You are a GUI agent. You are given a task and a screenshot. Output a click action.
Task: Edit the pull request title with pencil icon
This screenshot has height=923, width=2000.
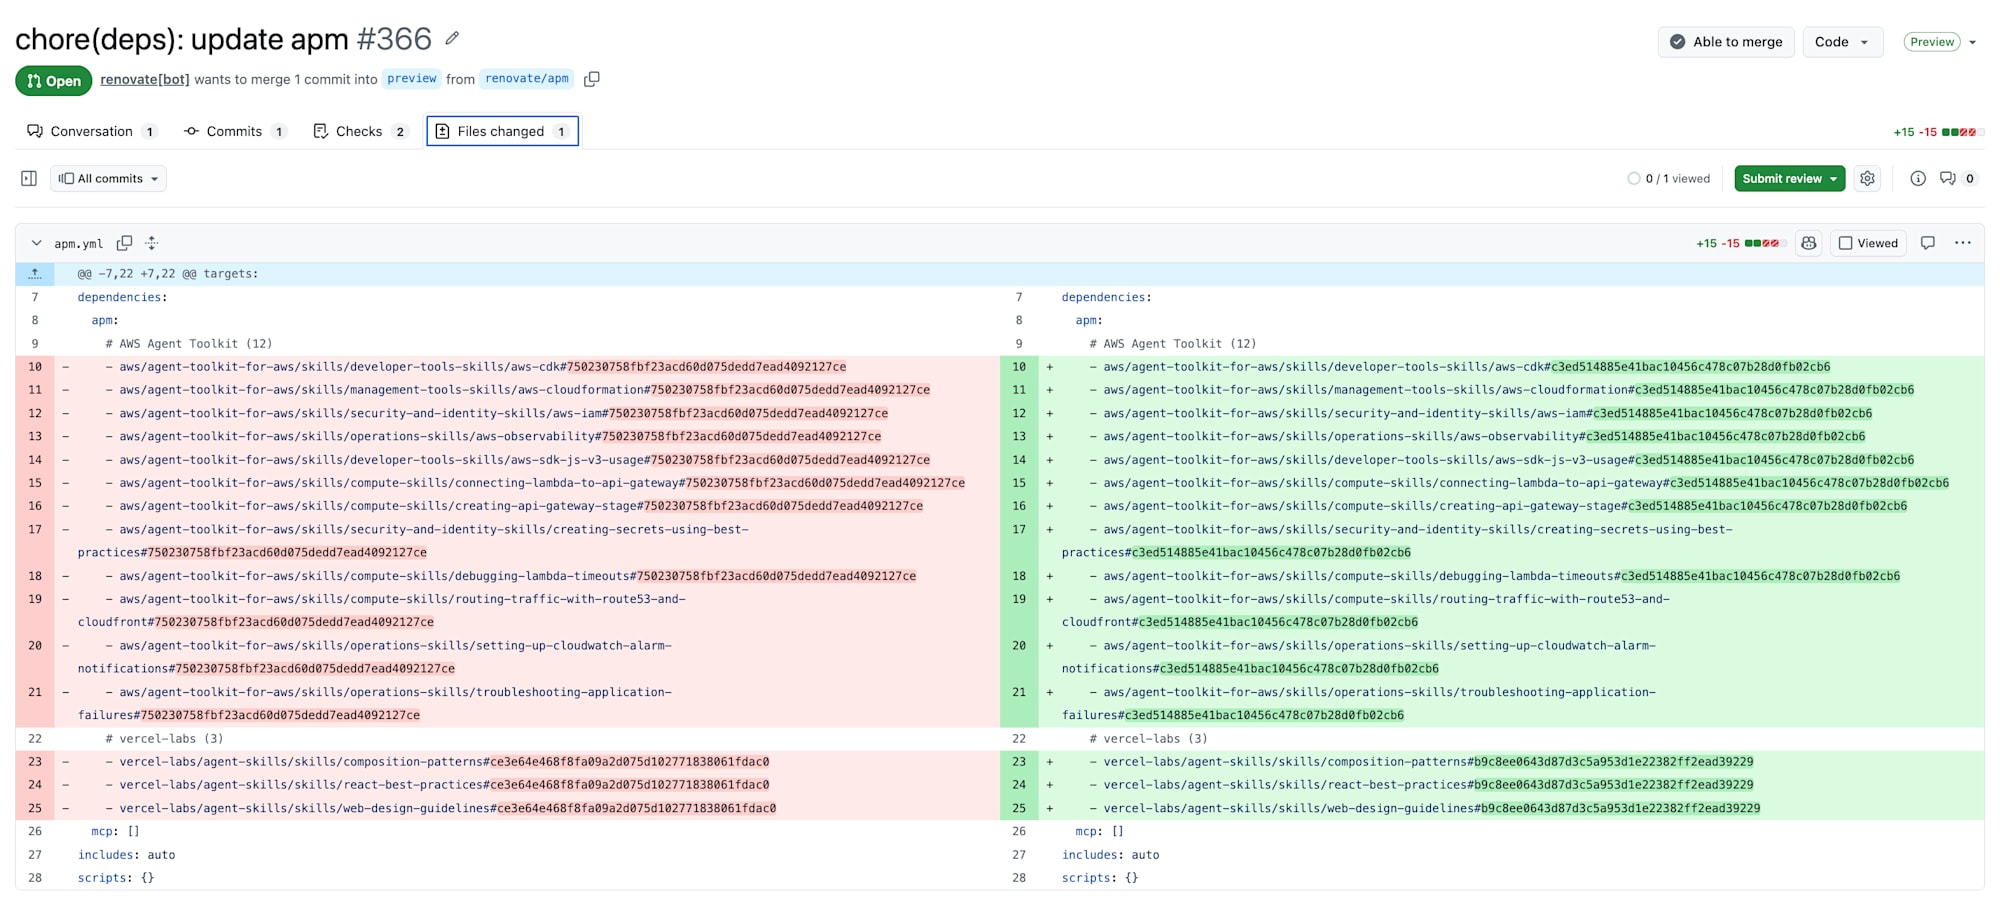[x=452, y=38]
